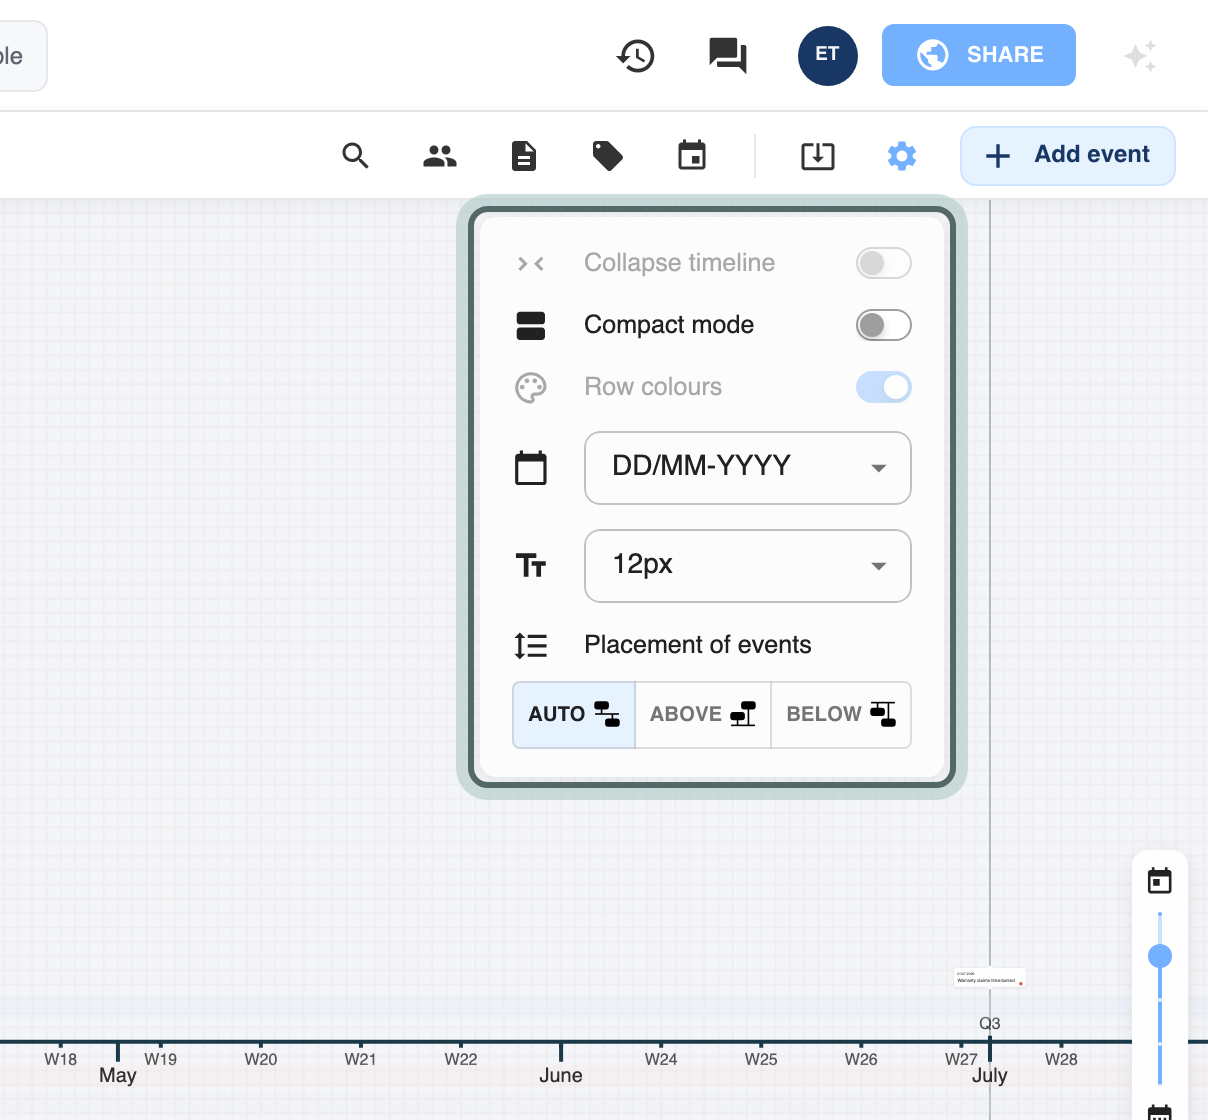
Task: Click the font size Tt icon
Action: point(531,566)
